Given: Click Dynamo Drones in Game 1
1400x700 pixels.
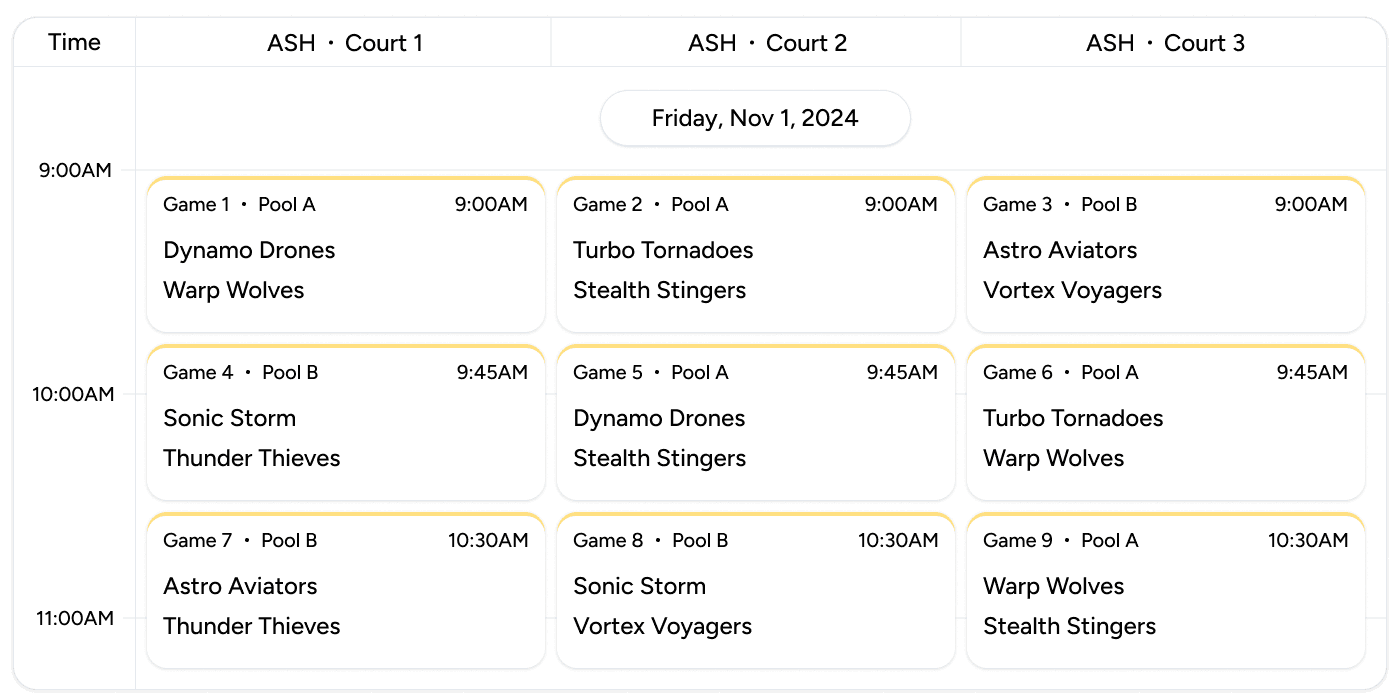Looking at the screenshot, I should 249,250.
